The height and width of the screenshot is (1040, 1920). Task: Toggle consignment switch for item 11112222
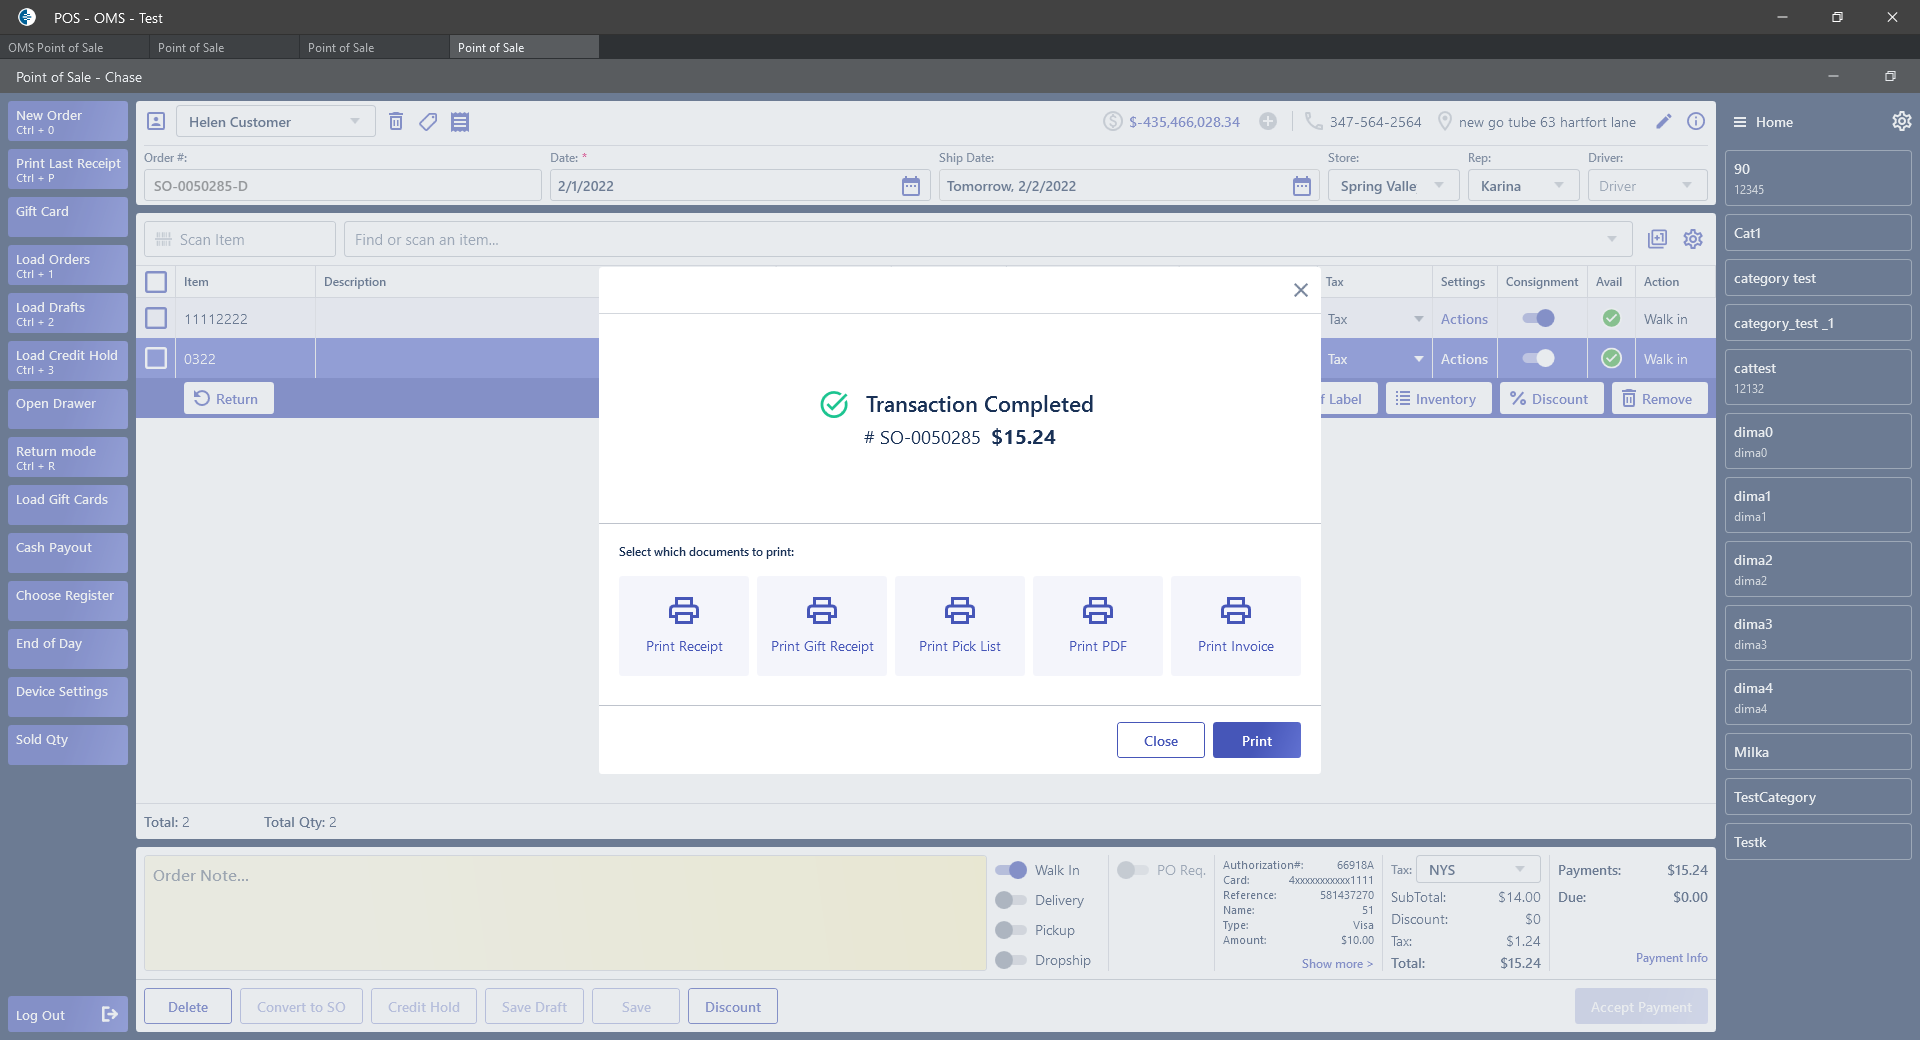1538,318
